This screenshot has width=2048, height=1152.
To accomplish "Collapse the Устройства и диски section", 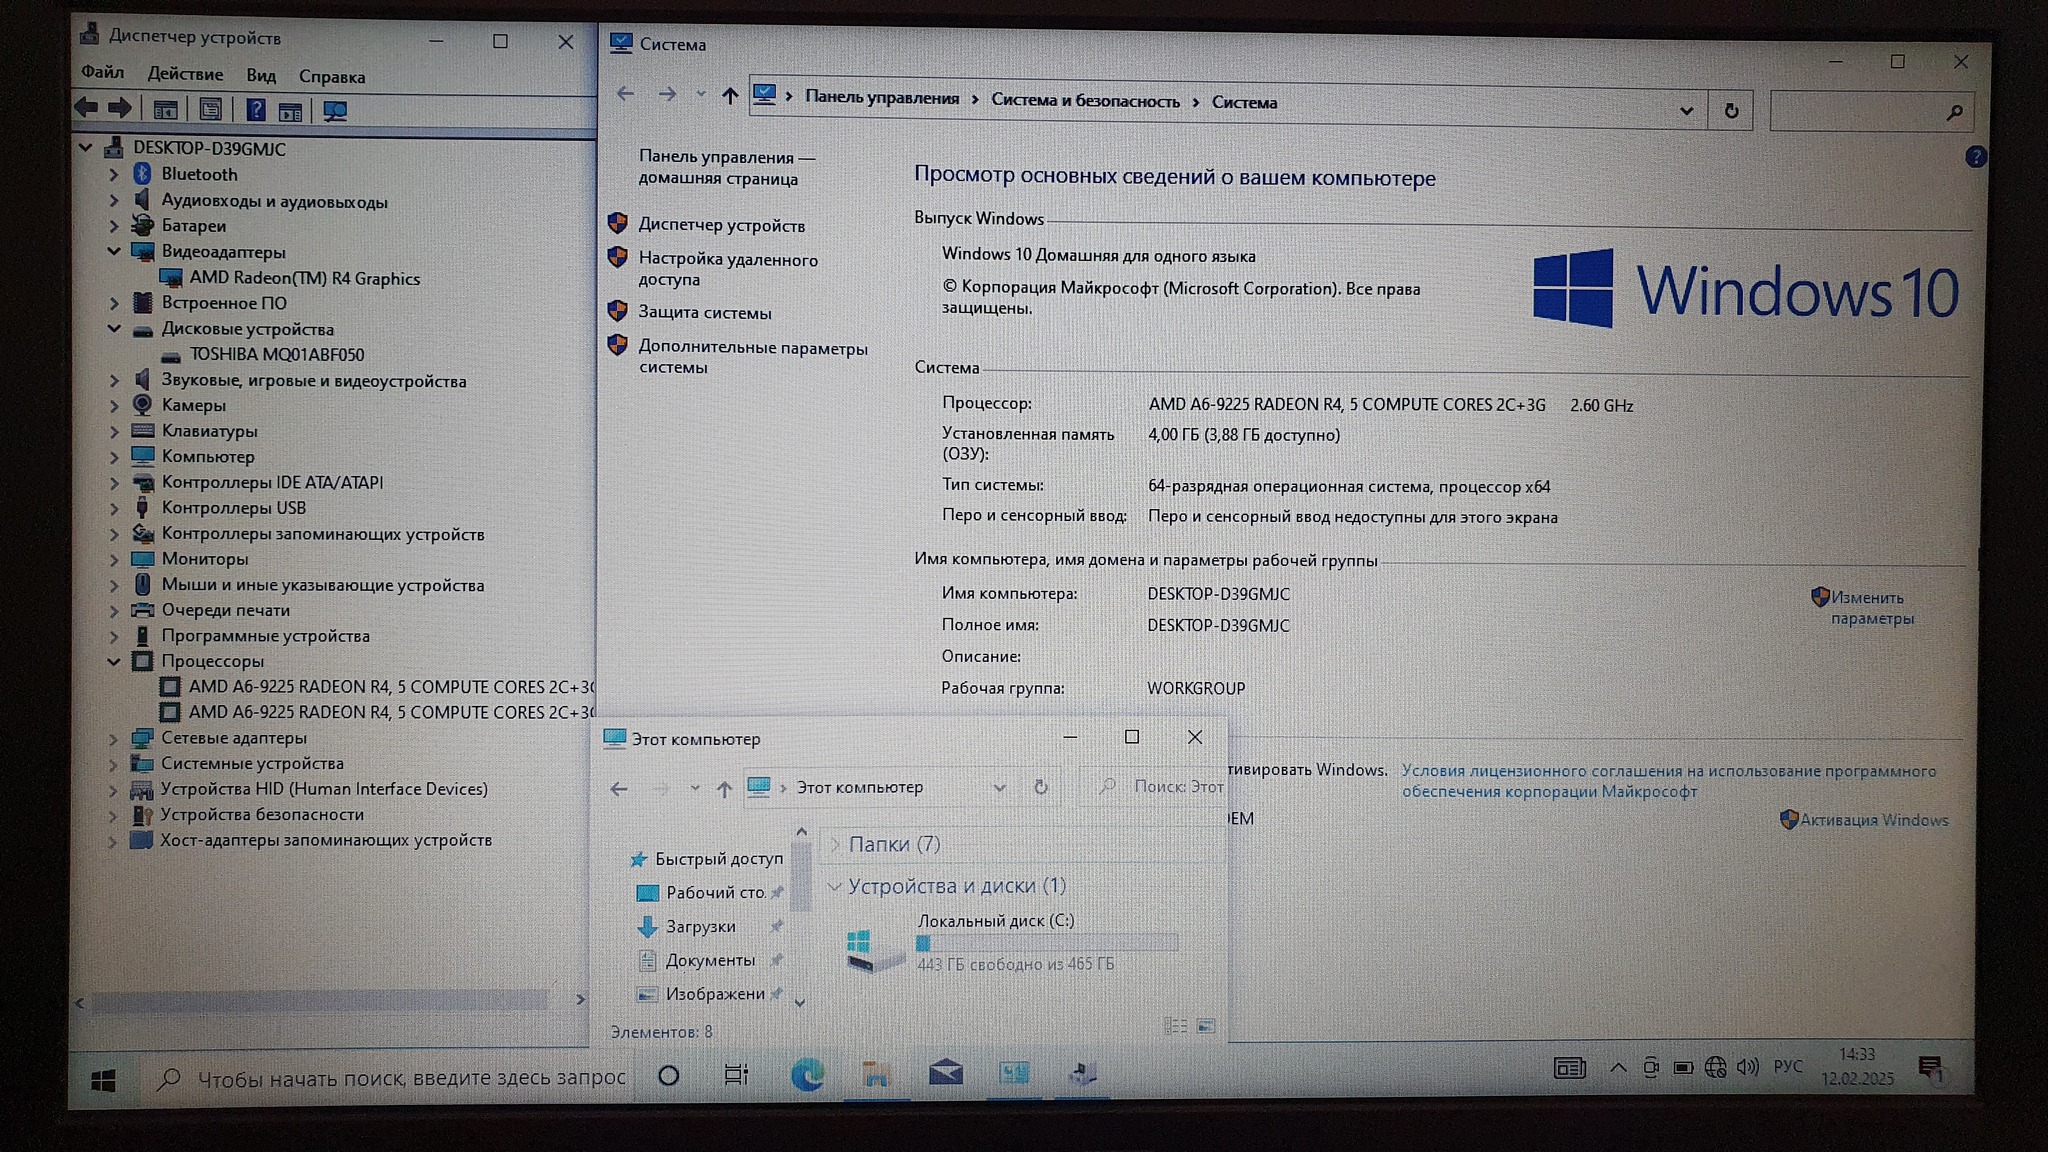I will point(834,887).
